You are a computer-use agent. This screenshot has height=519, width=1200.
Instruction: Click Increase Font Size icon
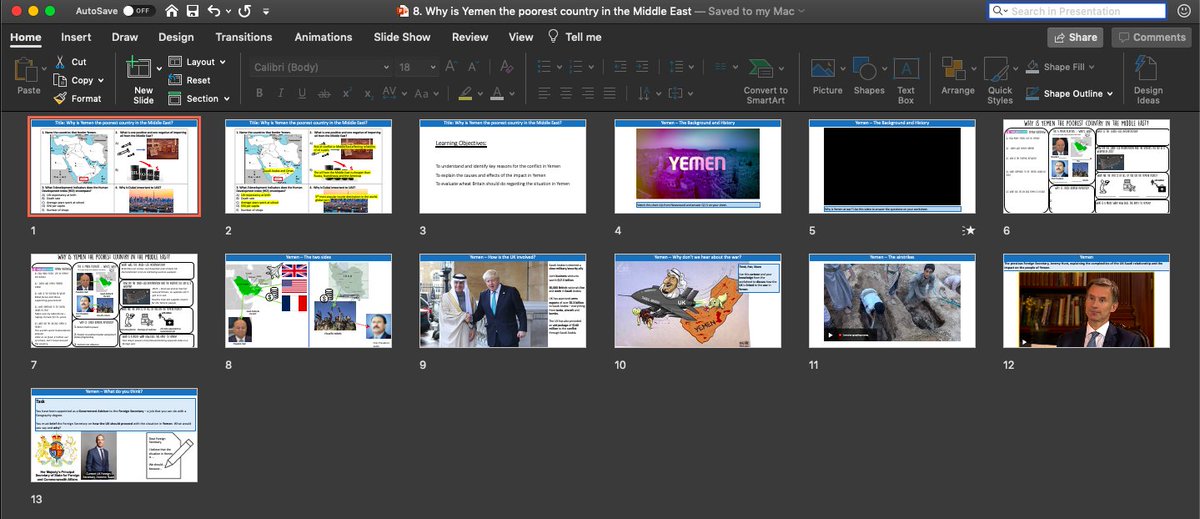(x=449, y=67)
